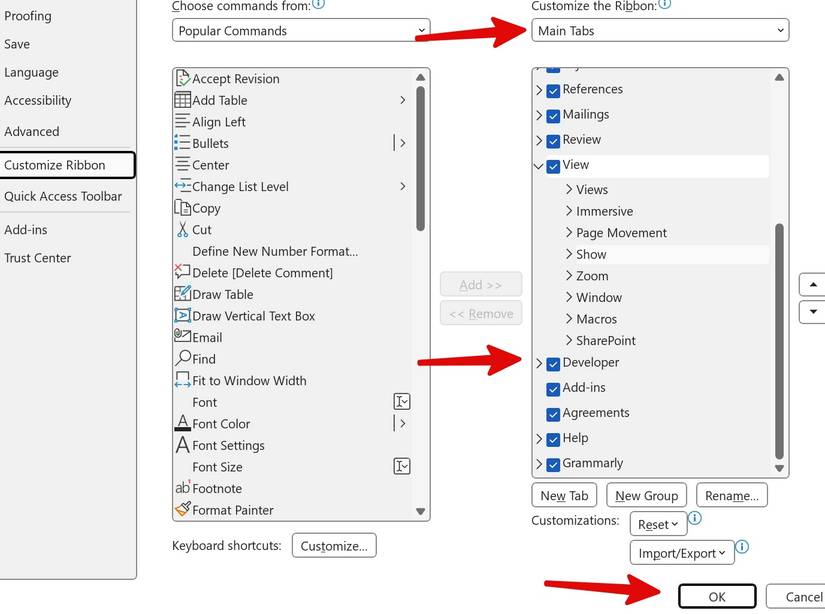
Task: Toggle the Review tab checkbox
Action: (x=553, y=141)
